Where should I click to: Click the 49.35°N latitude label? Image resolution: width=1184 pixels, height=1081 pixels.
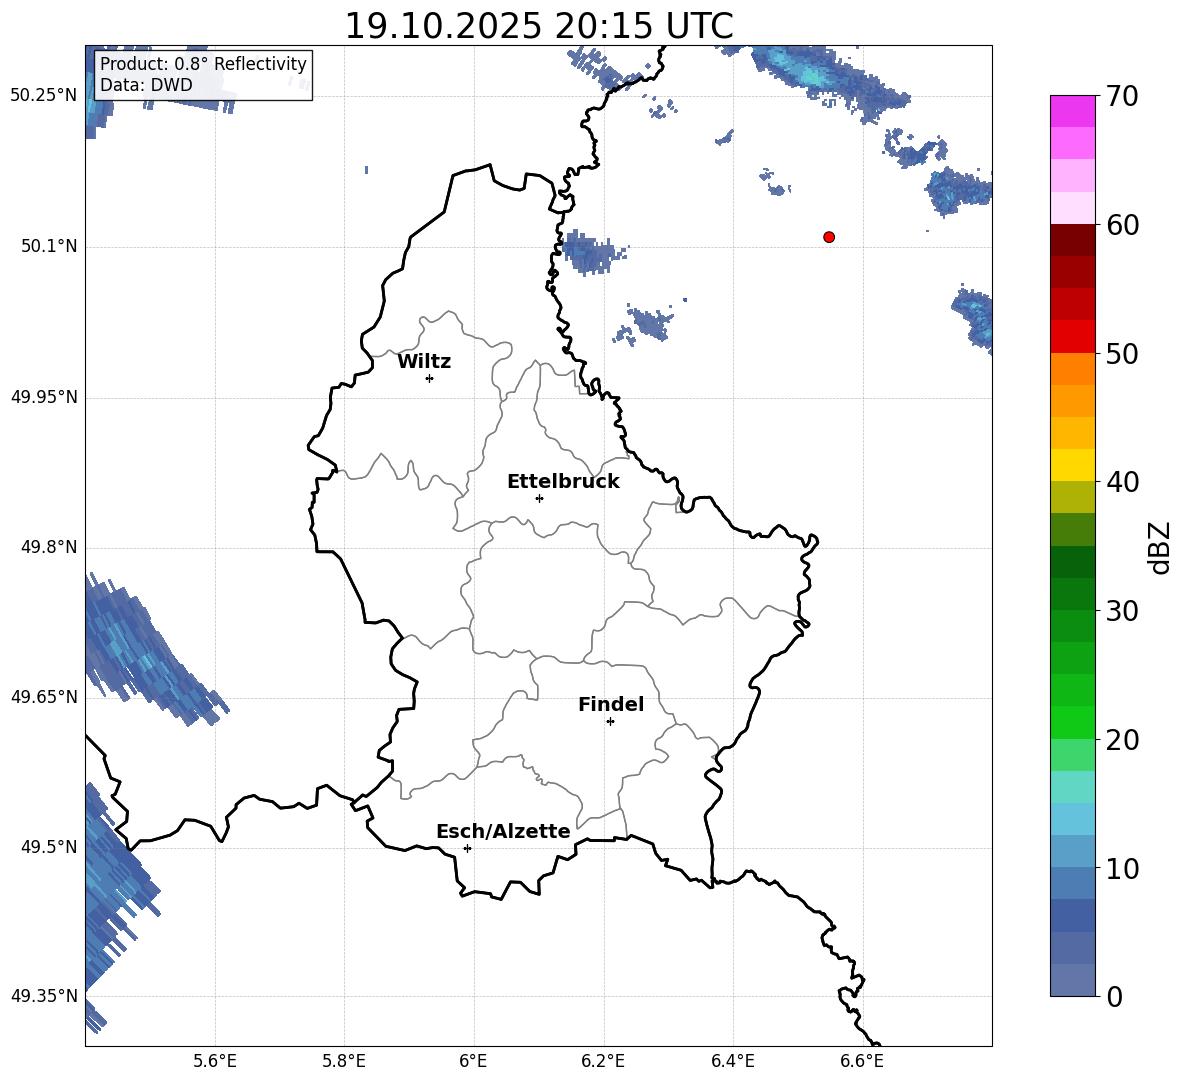point(44,996)
